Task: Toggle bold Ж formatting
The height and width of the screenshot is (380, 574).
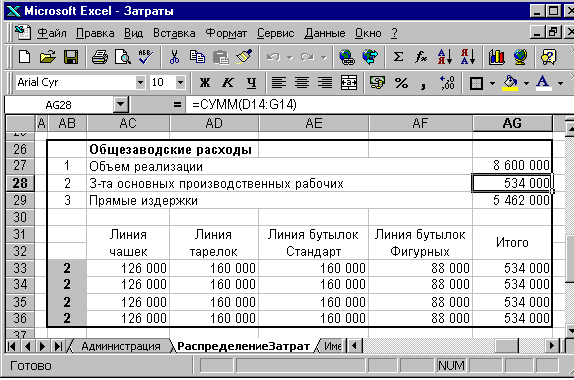Action: tap(205, 83)
